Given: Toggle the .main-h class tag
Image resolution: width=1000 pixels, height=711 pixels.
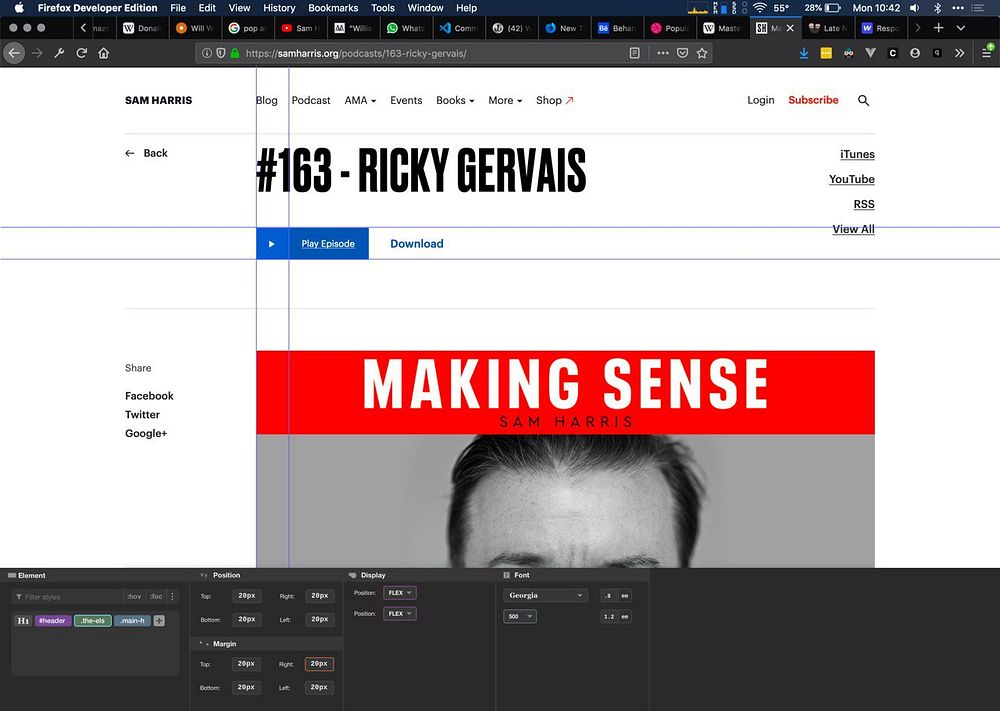Looking at the screenshot, I should coord(133,620).
